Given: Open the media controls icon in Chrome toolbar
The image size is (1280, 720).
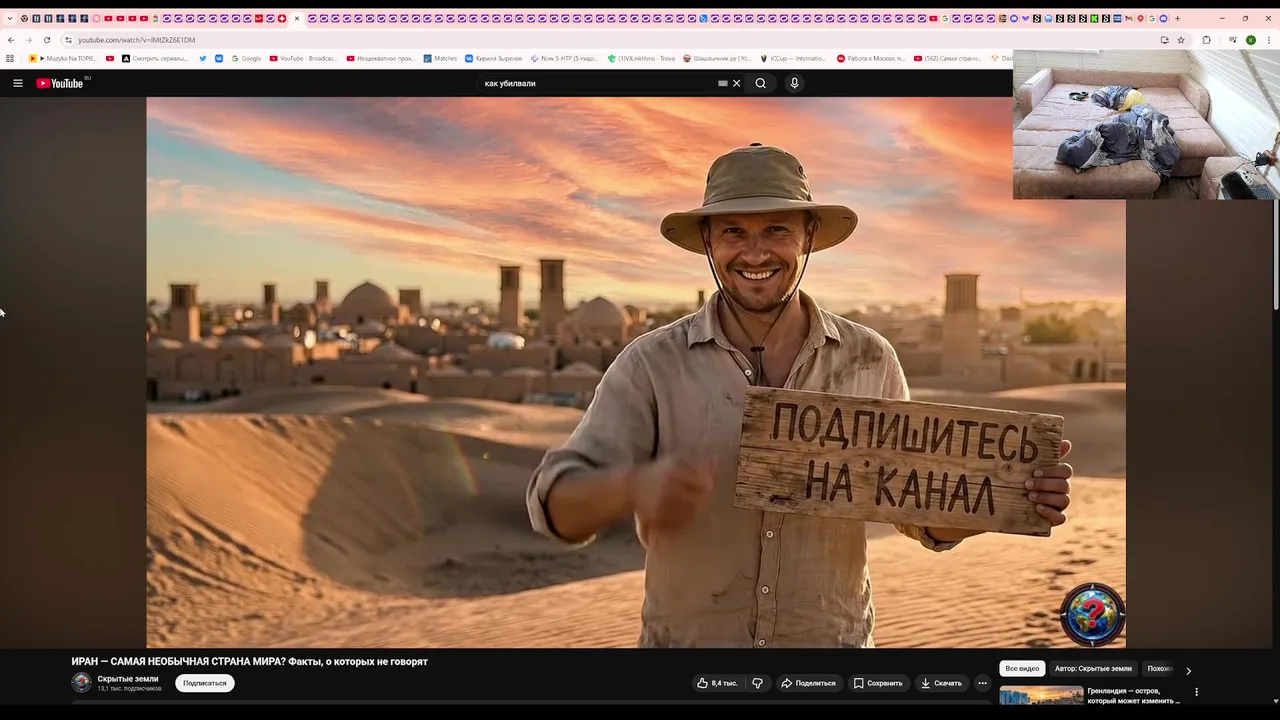Looking at the screenshot, I should [1233, 40].
